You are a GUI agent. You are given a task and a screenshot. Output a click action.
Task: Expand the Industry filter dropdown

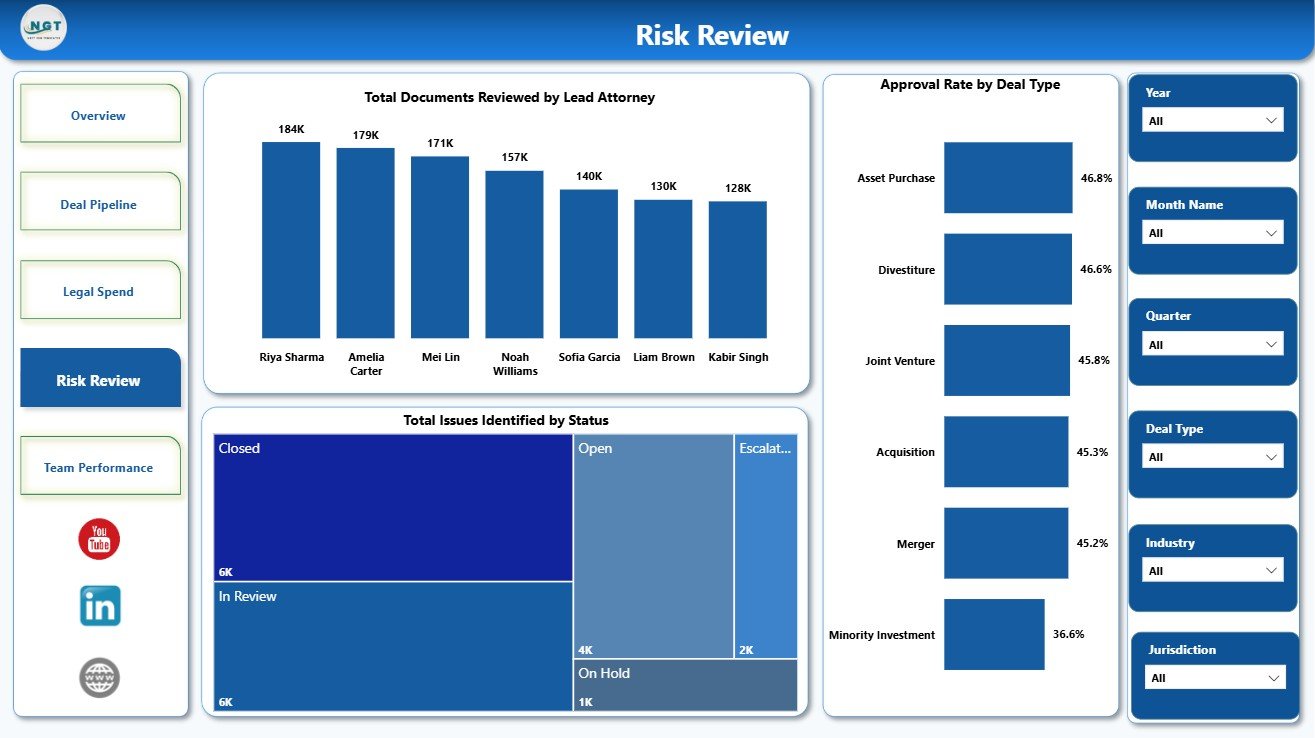tap(1212, 571)
